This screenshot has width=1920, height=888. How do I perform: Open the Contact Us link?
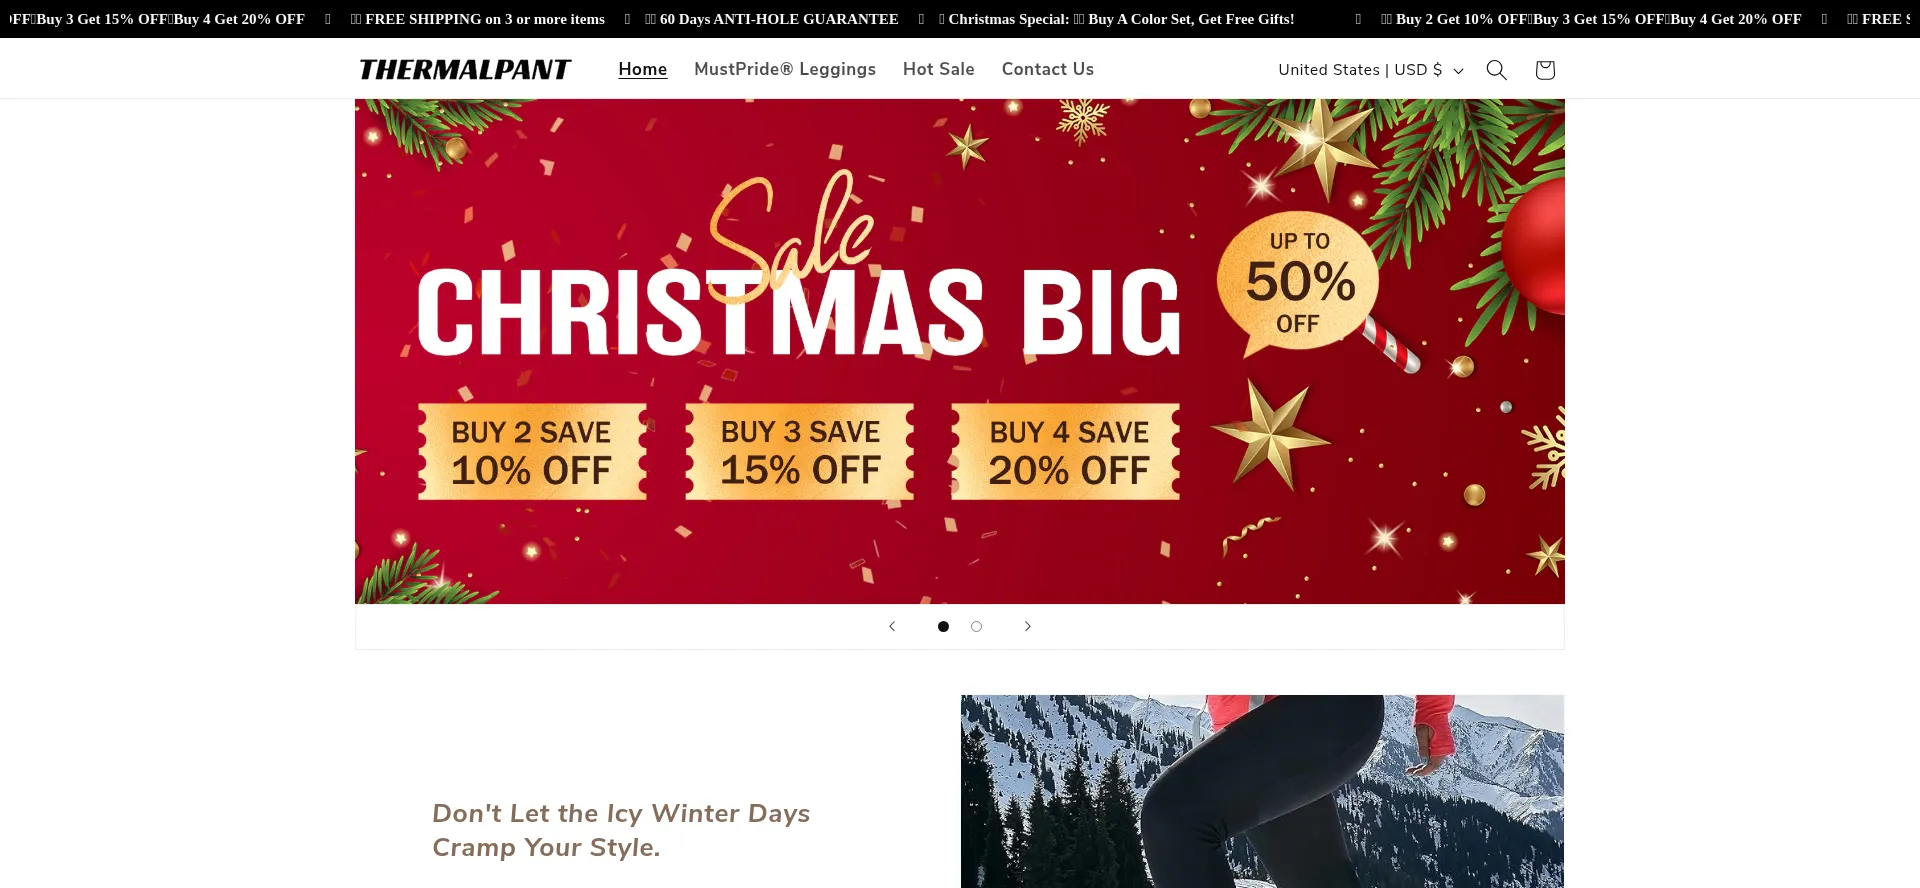(x=1047, y=69)
